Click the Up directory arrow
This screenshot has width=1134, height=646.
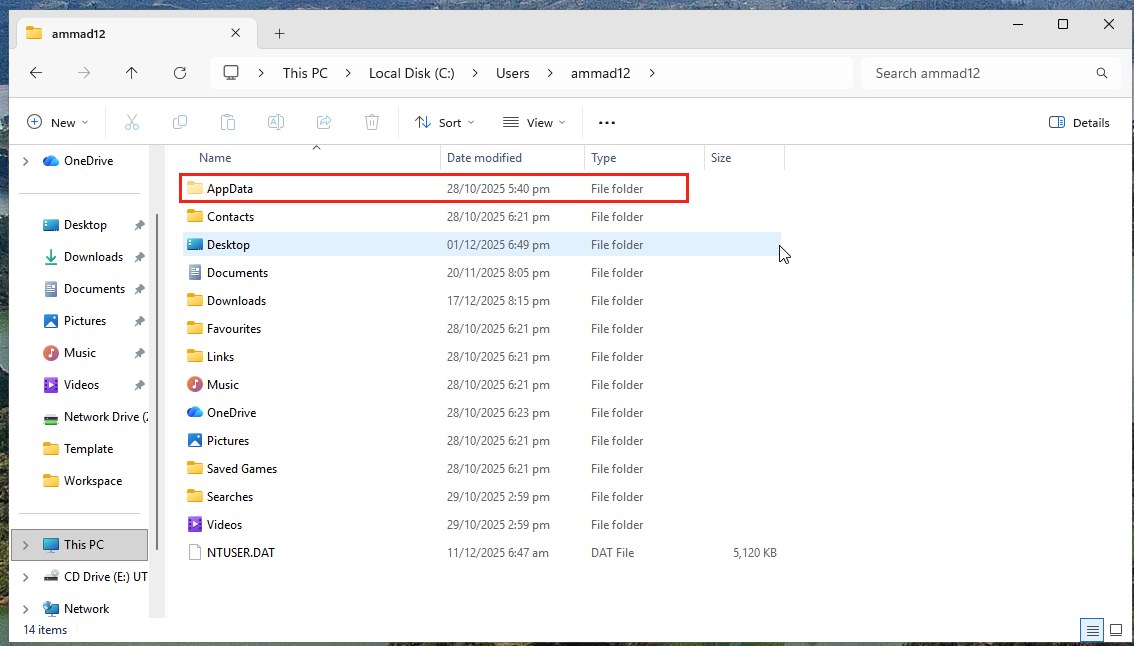tap(132, 73)
